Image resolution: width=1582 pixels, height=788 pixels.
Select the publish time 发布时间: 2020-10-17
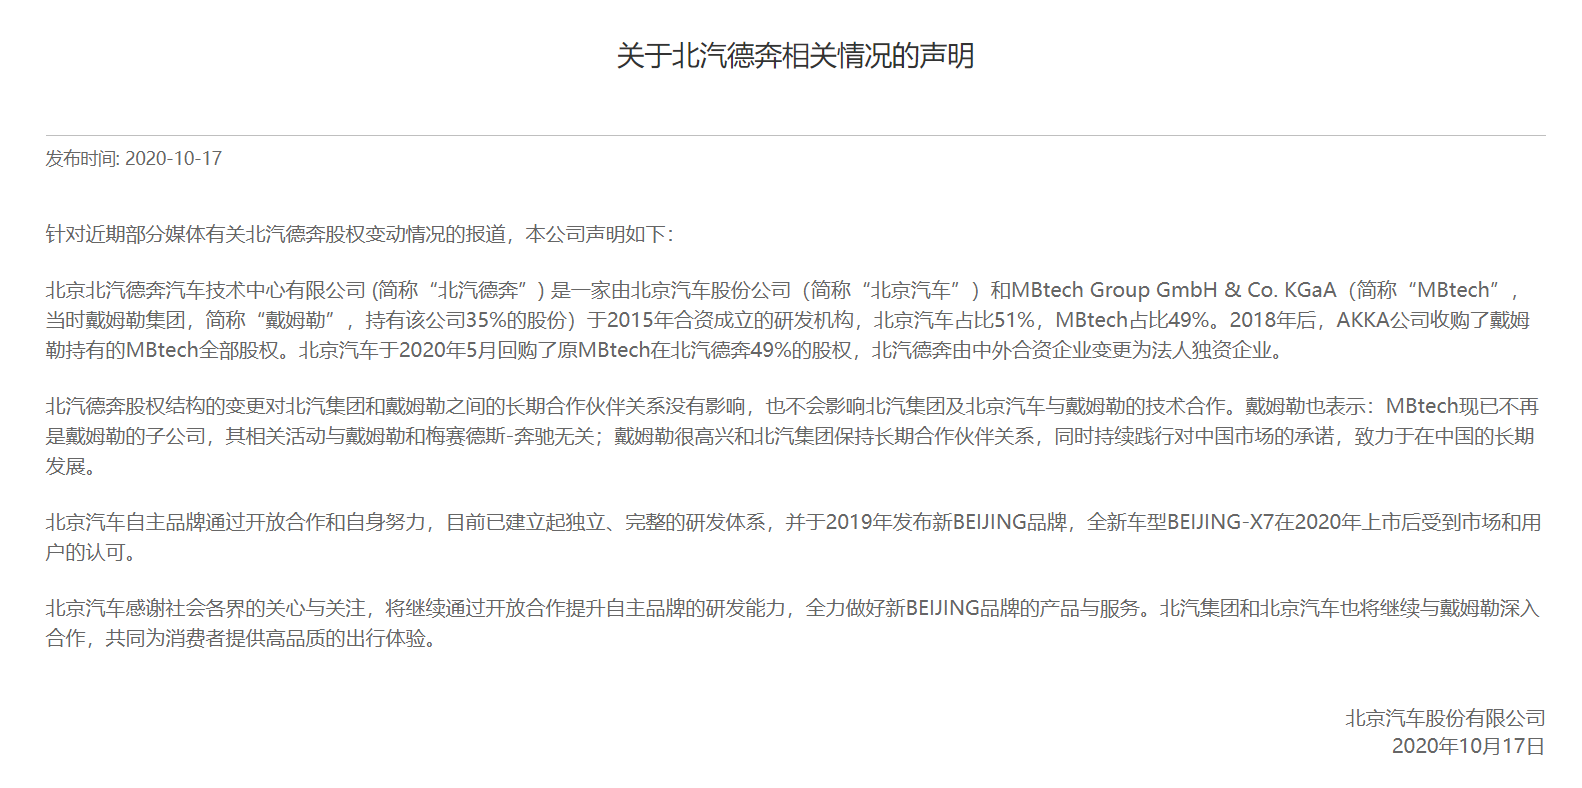(x=134, y=159)
